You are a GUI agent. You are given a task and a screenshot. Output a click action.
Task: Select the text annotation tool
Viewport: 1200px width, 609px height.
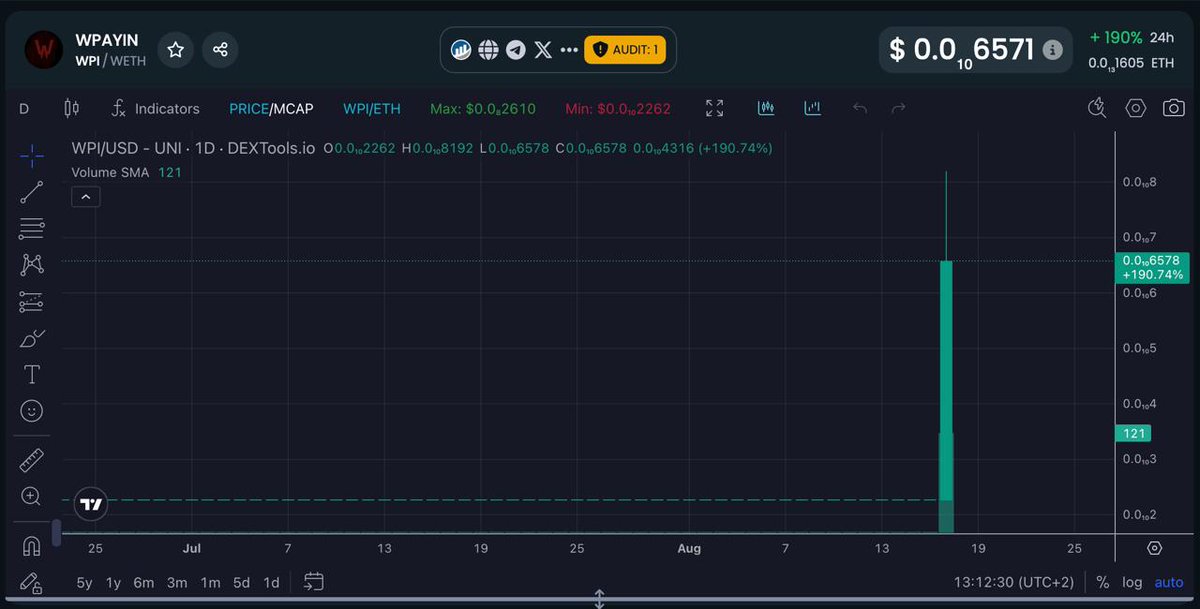click(x=31, y=375)
